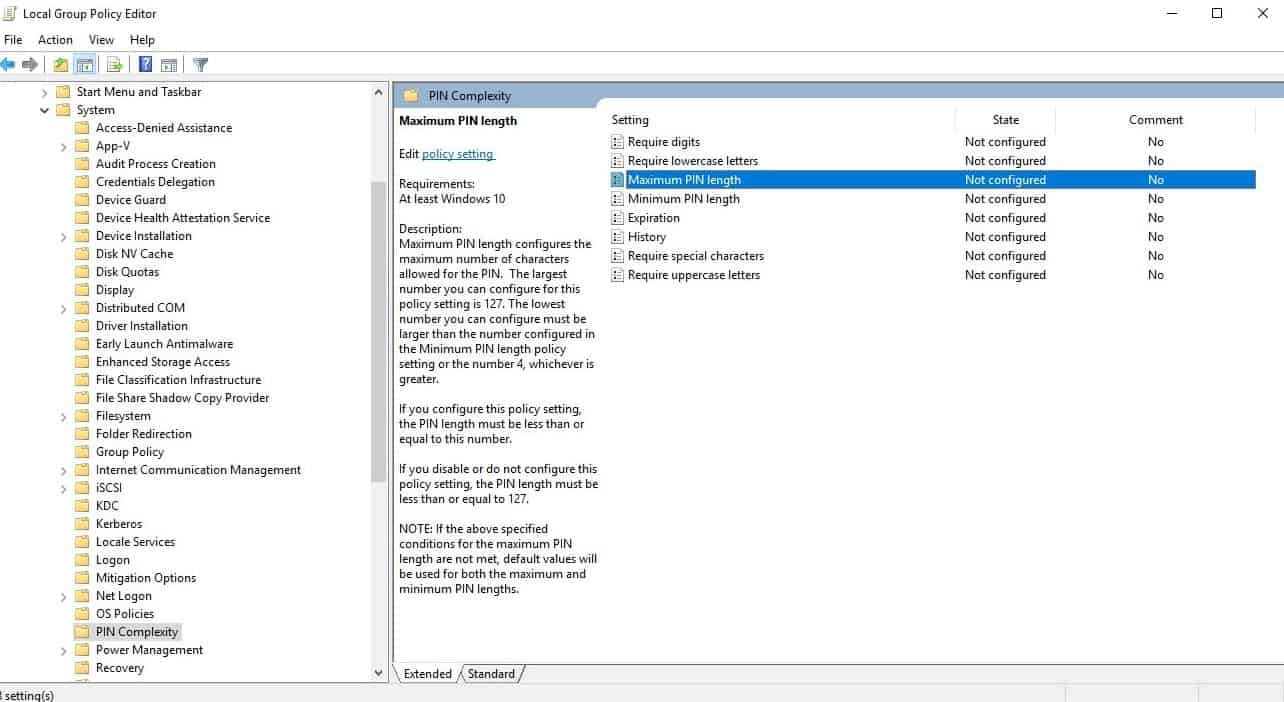This screenshot has height=702, width=1284.
Task: Expand the Distributed COM node
Action: click(x=64, y=308)
